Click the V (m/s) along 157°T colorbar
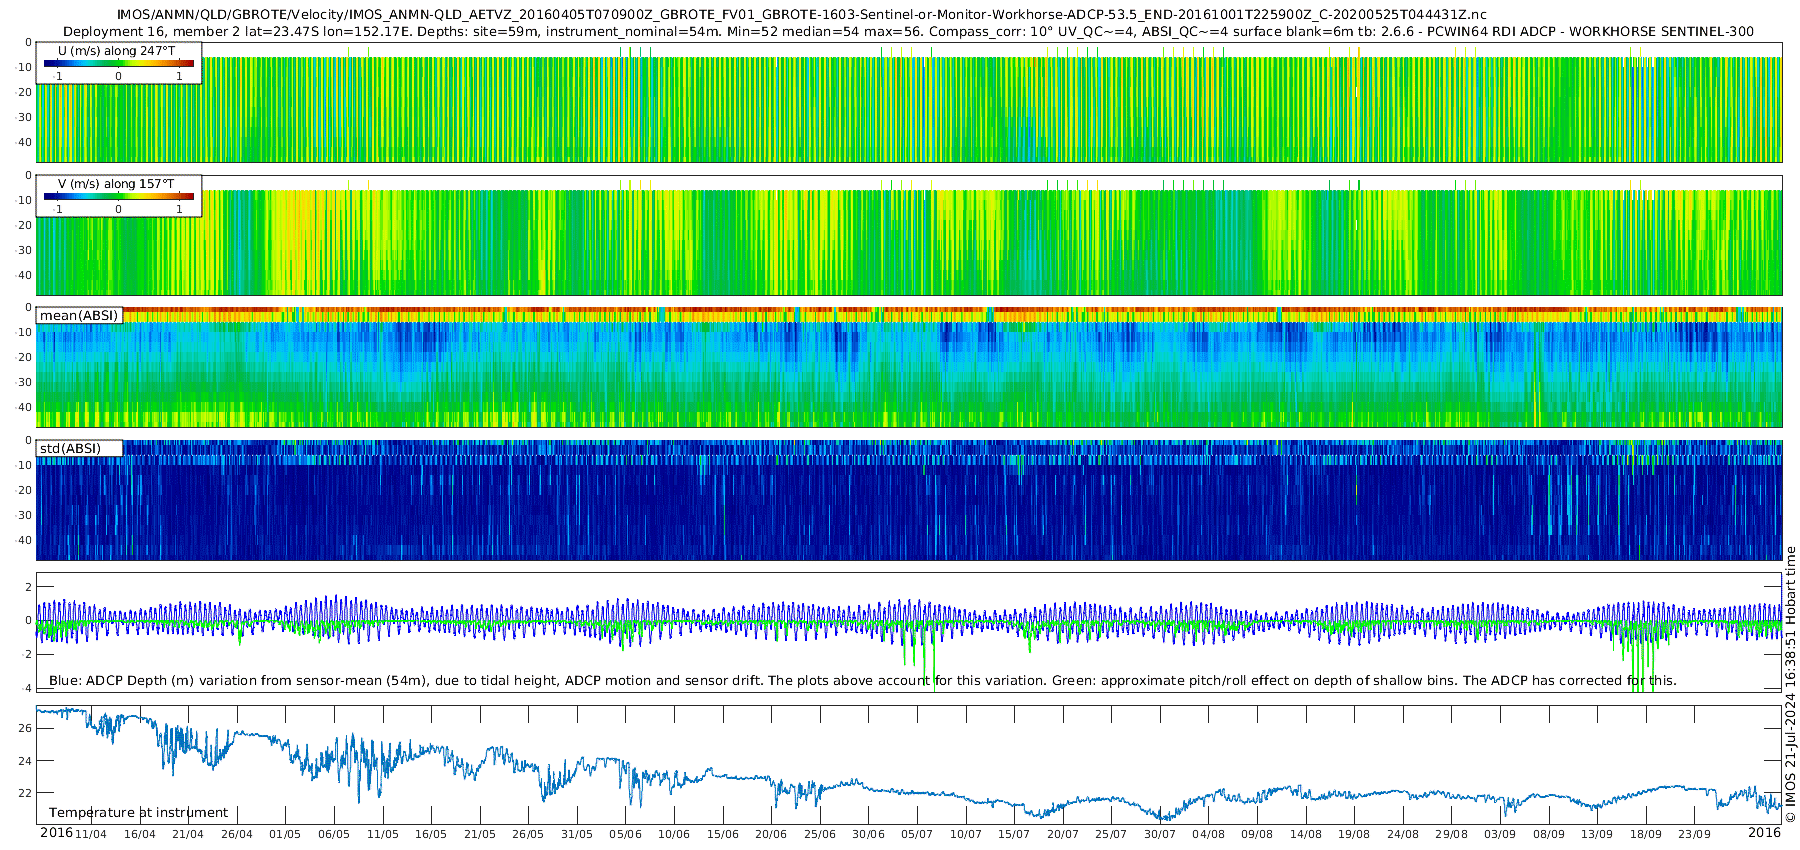Screen dimensions: 1800x850 coord(119,196)
